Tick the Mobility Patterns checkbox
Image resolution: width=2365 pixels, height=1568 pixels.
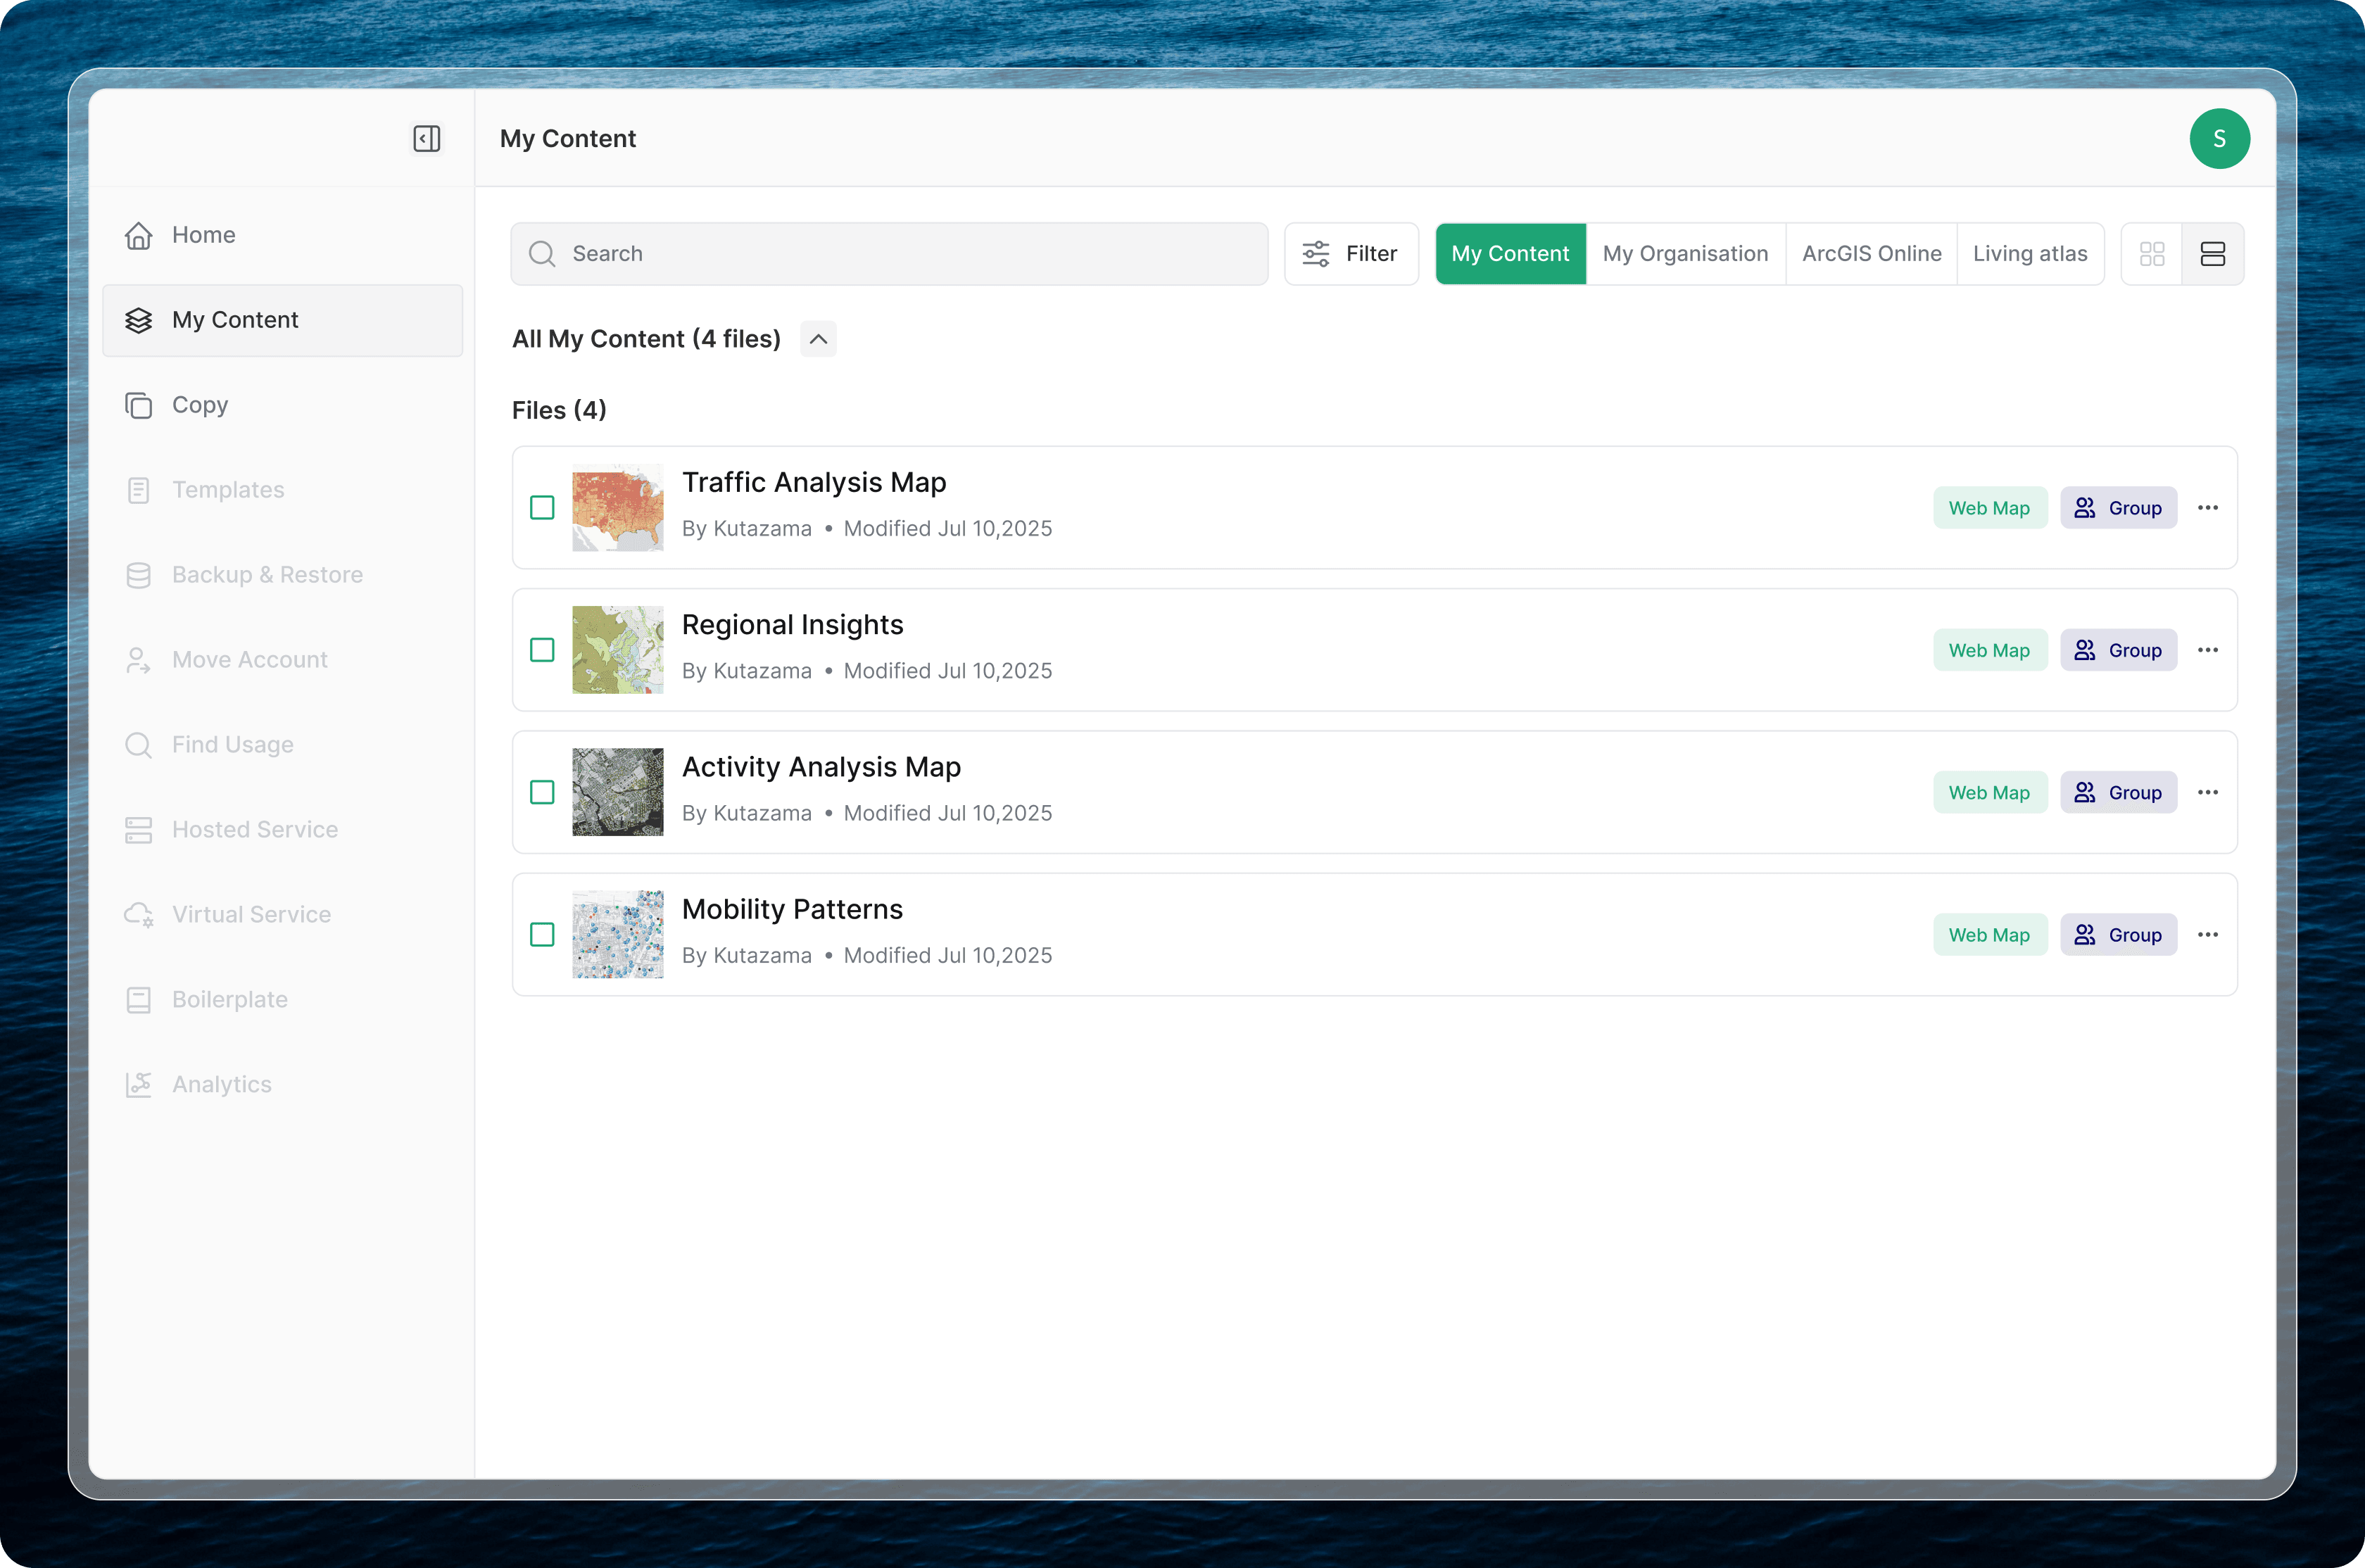pos(542,935)
